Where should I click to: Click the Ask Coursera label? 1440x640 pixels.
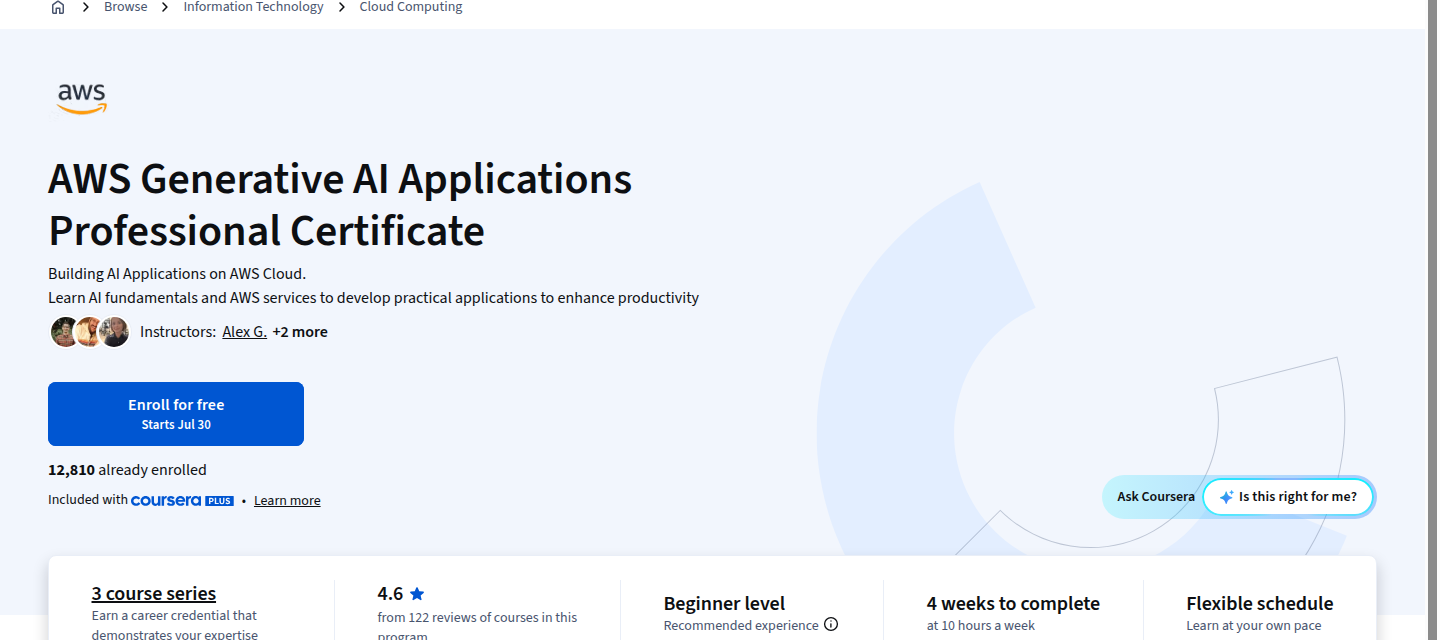1156,497
